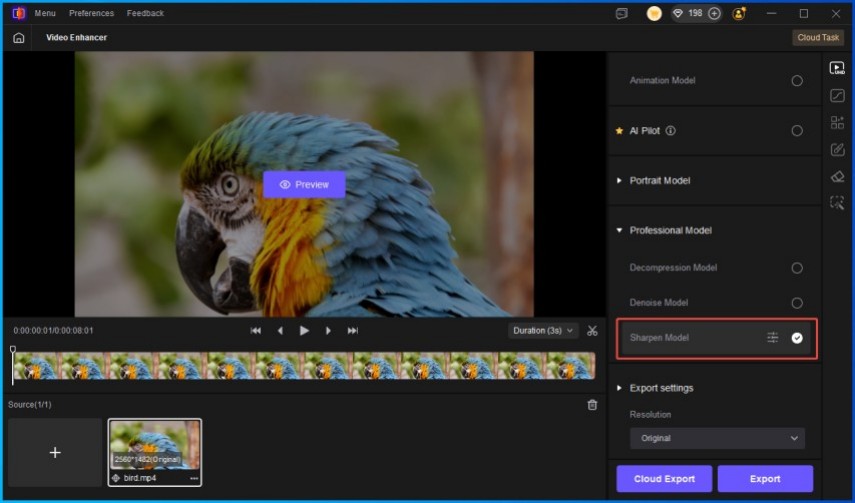Click the Preview button on video

[x=304, y=184]
